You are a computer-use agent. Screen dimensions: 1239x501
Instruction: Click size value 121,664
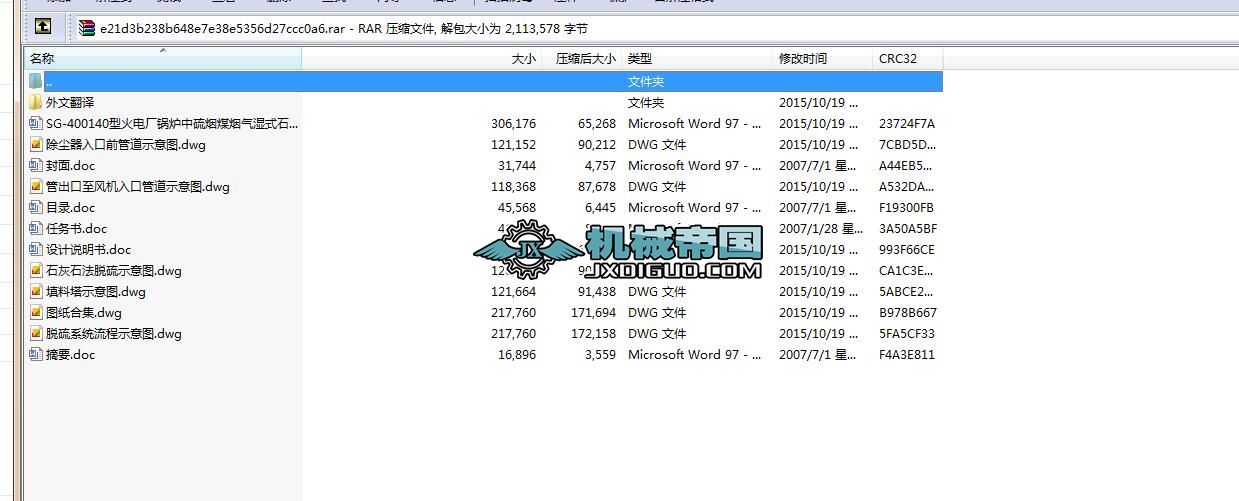click(x=514, y=291)
